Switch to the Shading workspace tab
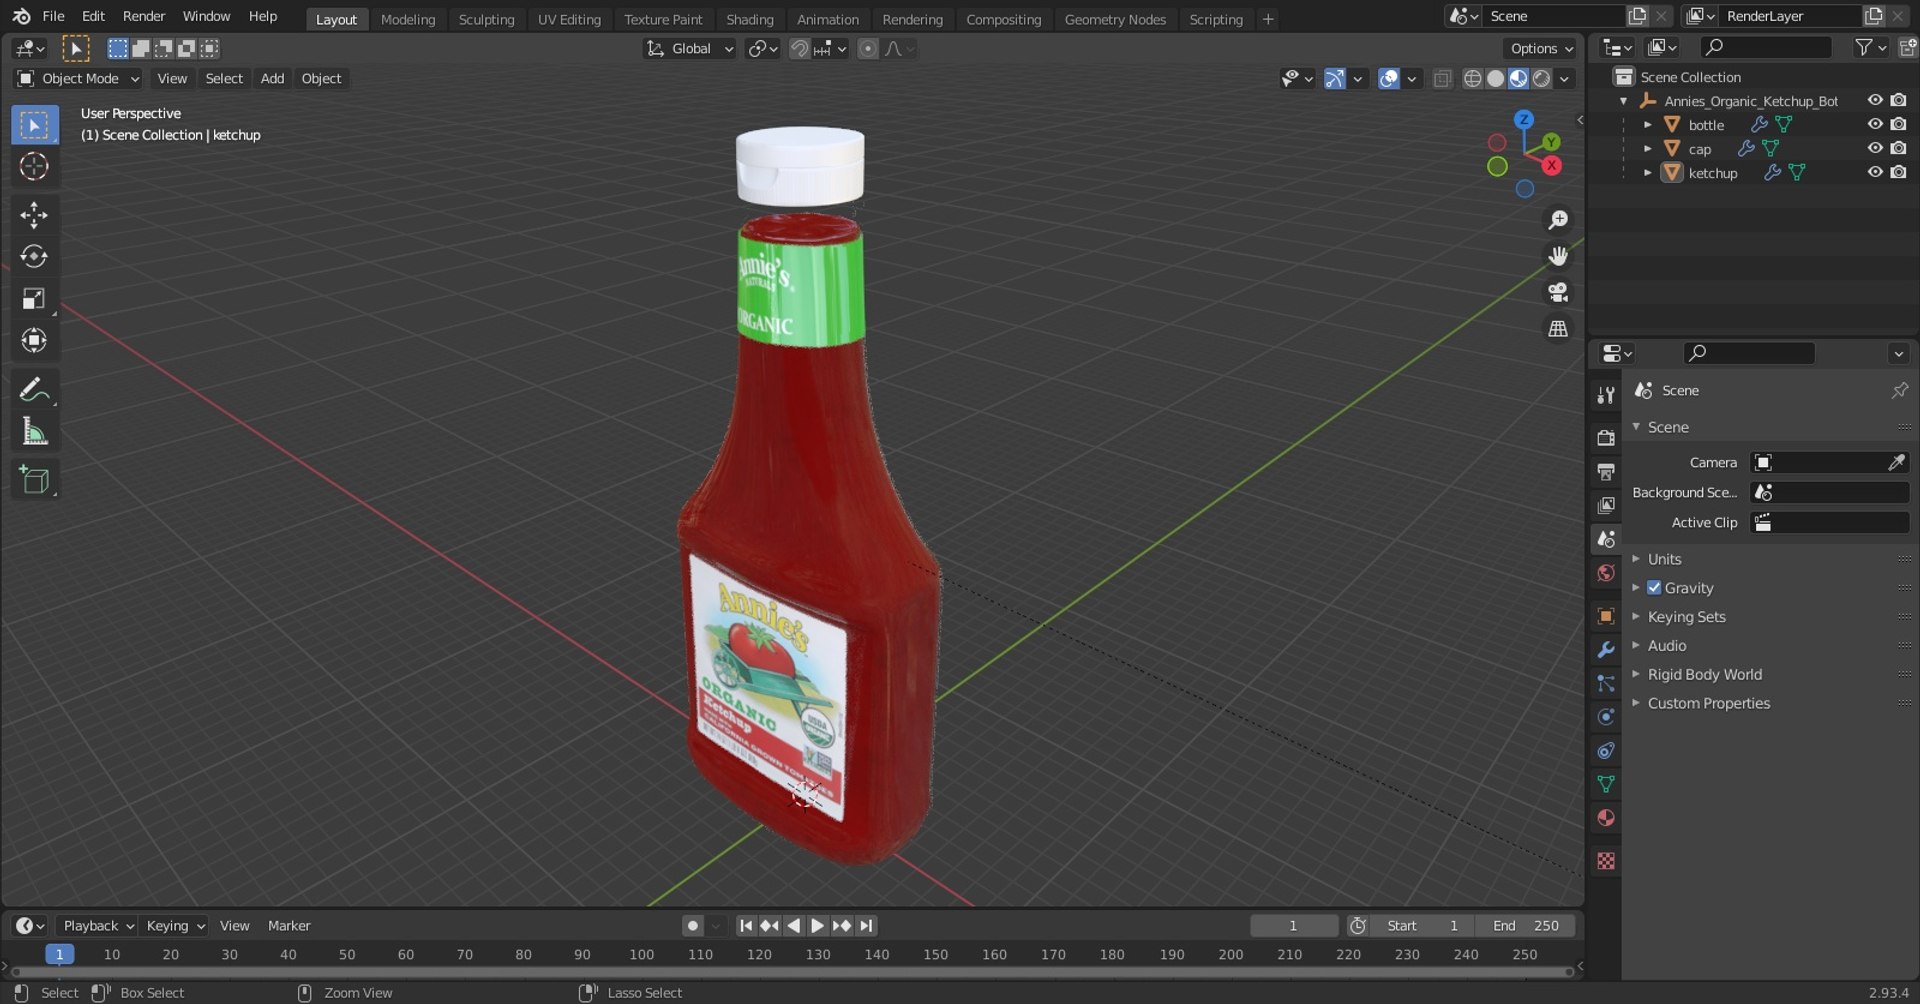The height and width of the screenshot is (1004, 1920). tap(749, 19)
